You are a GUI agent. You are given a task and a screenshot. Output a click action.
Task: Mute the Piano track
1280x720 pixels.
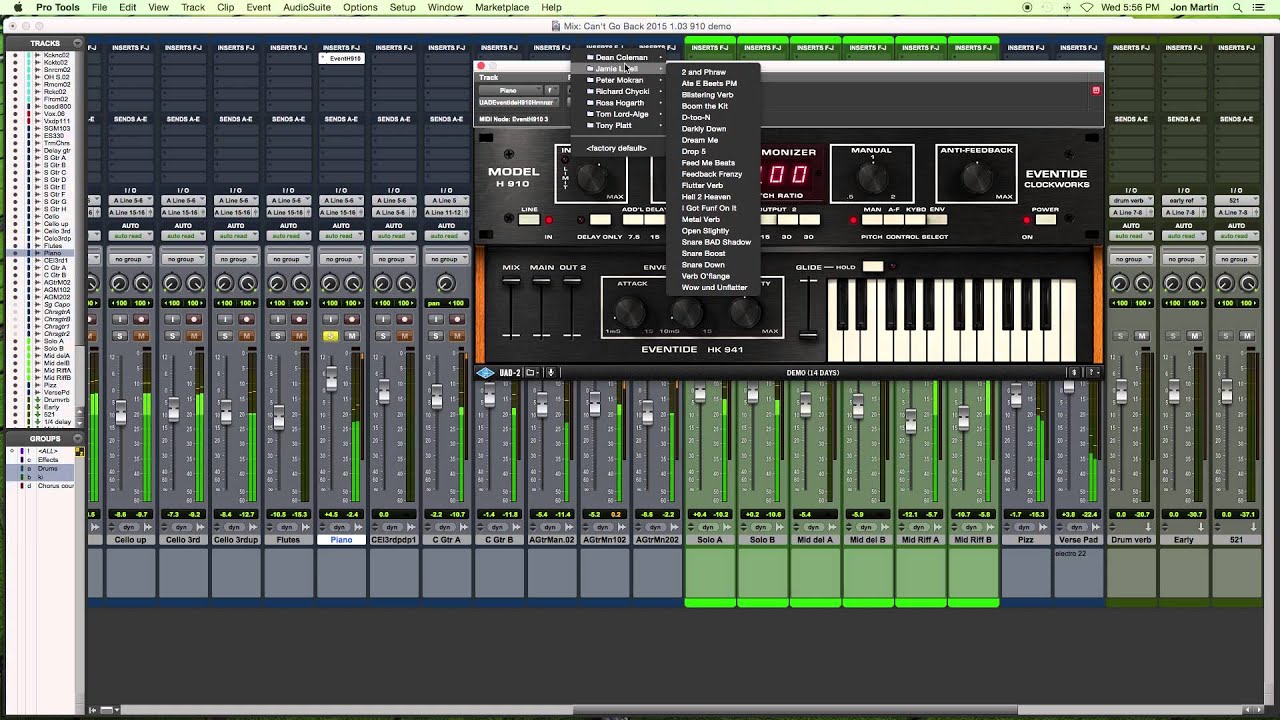pos(352,336)
